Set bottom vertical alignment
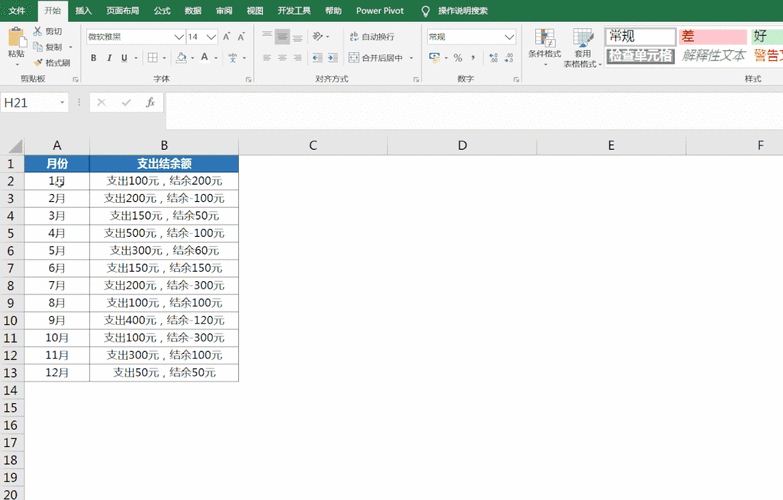Image resolution: width=783 pixels, height=500 pixels. 298,36
